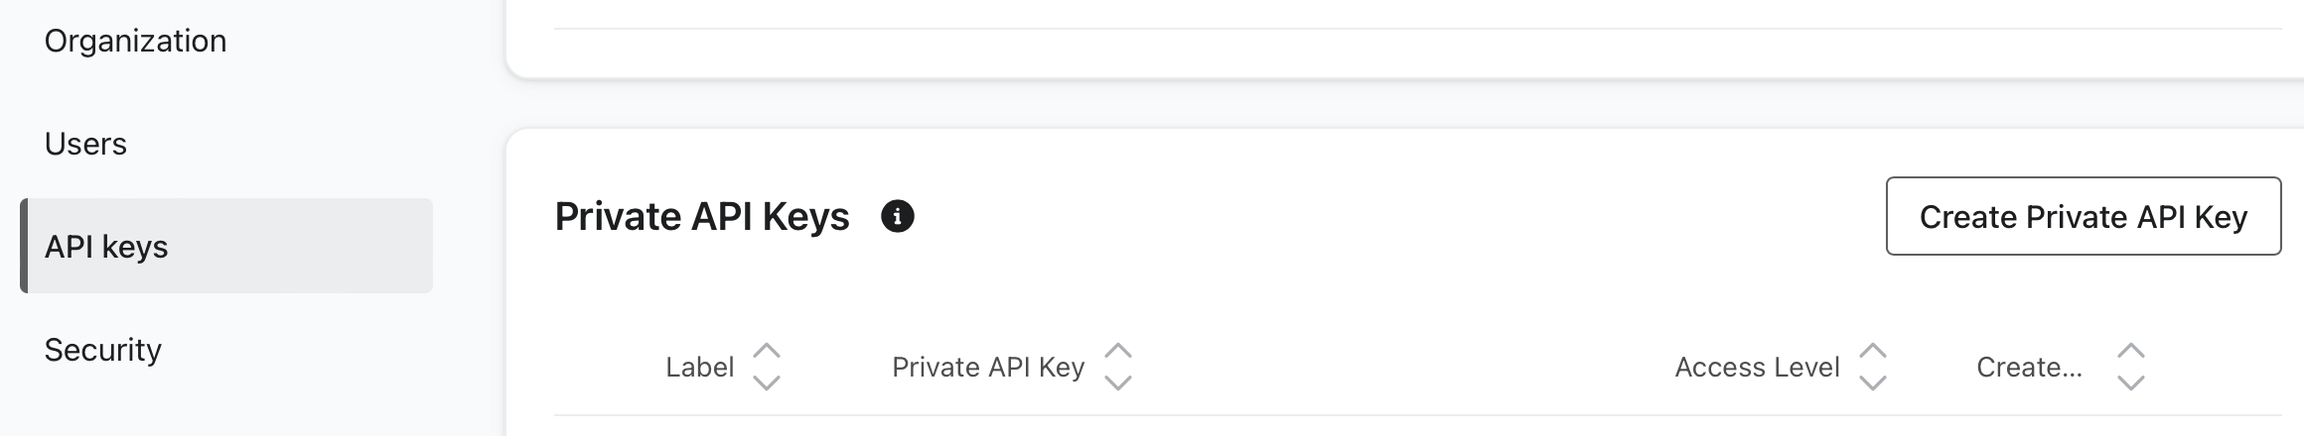Screen dimensions: 2304x436
Task: Sort Label column descending with down arrow
Action: click(767, 383)
